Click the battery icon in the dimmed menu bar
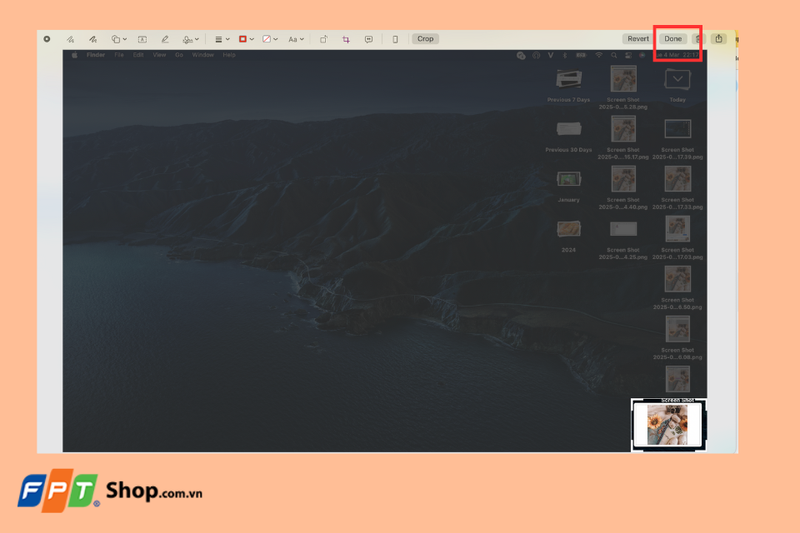800x533 pixels. 581,55
